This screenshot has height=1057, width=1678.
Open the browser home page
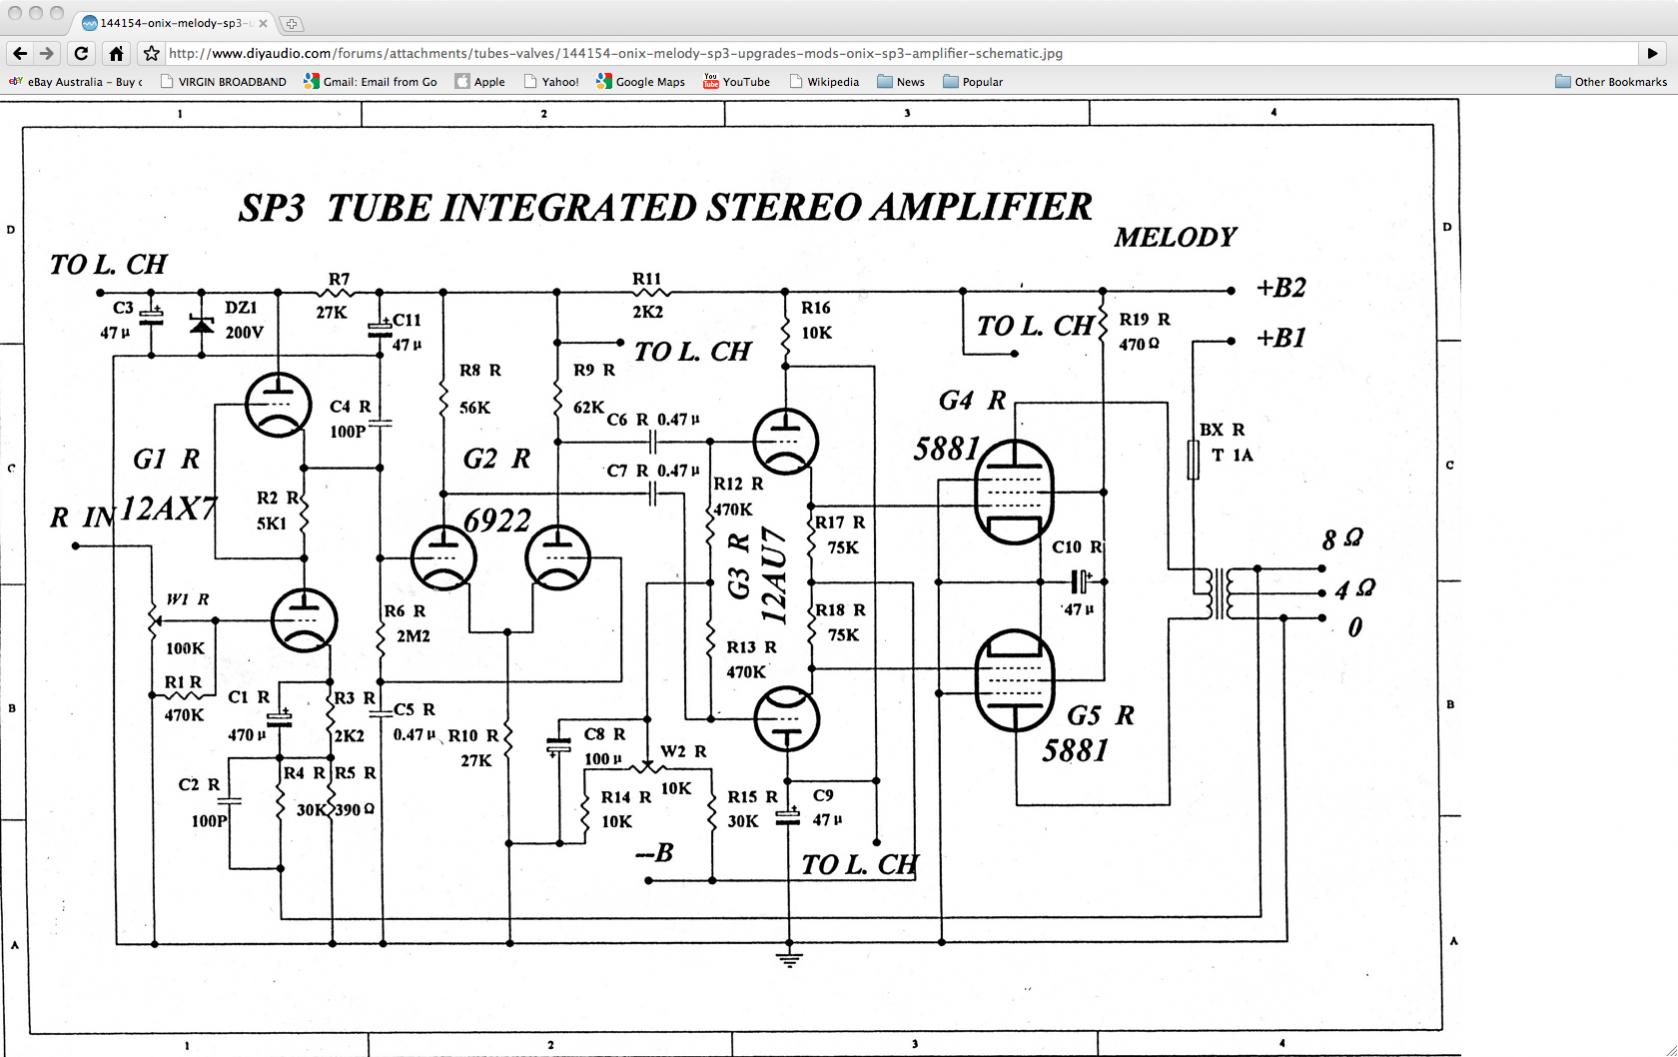click(x=116, y=53)
